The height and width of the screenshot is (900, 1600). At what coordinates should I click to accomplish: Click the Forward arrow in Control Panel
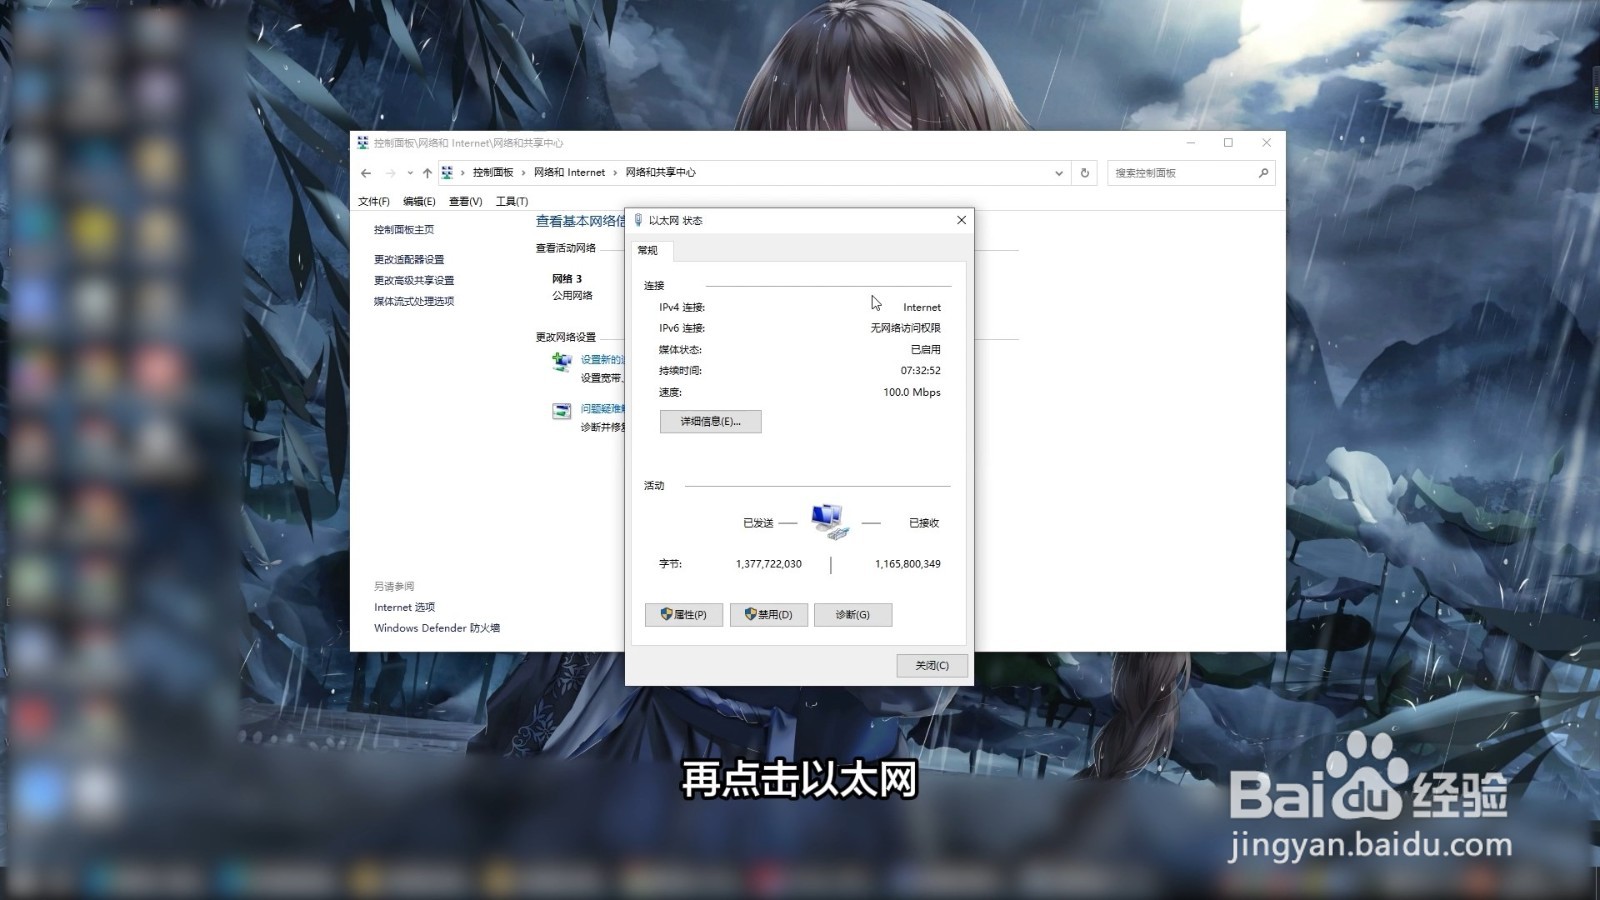click(x=390, y=173)
